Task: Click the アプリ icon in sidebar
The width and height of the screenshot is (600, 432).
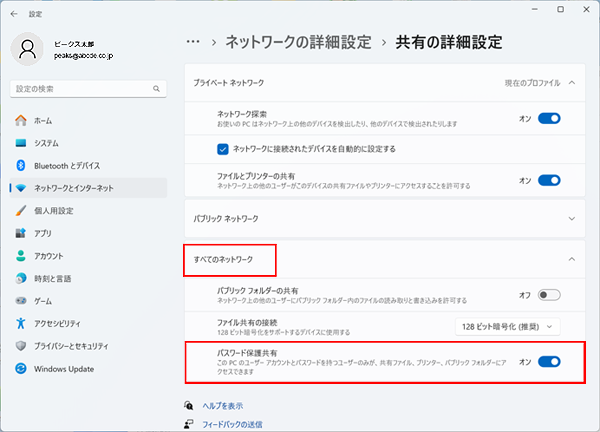Action: coord(21,233)
